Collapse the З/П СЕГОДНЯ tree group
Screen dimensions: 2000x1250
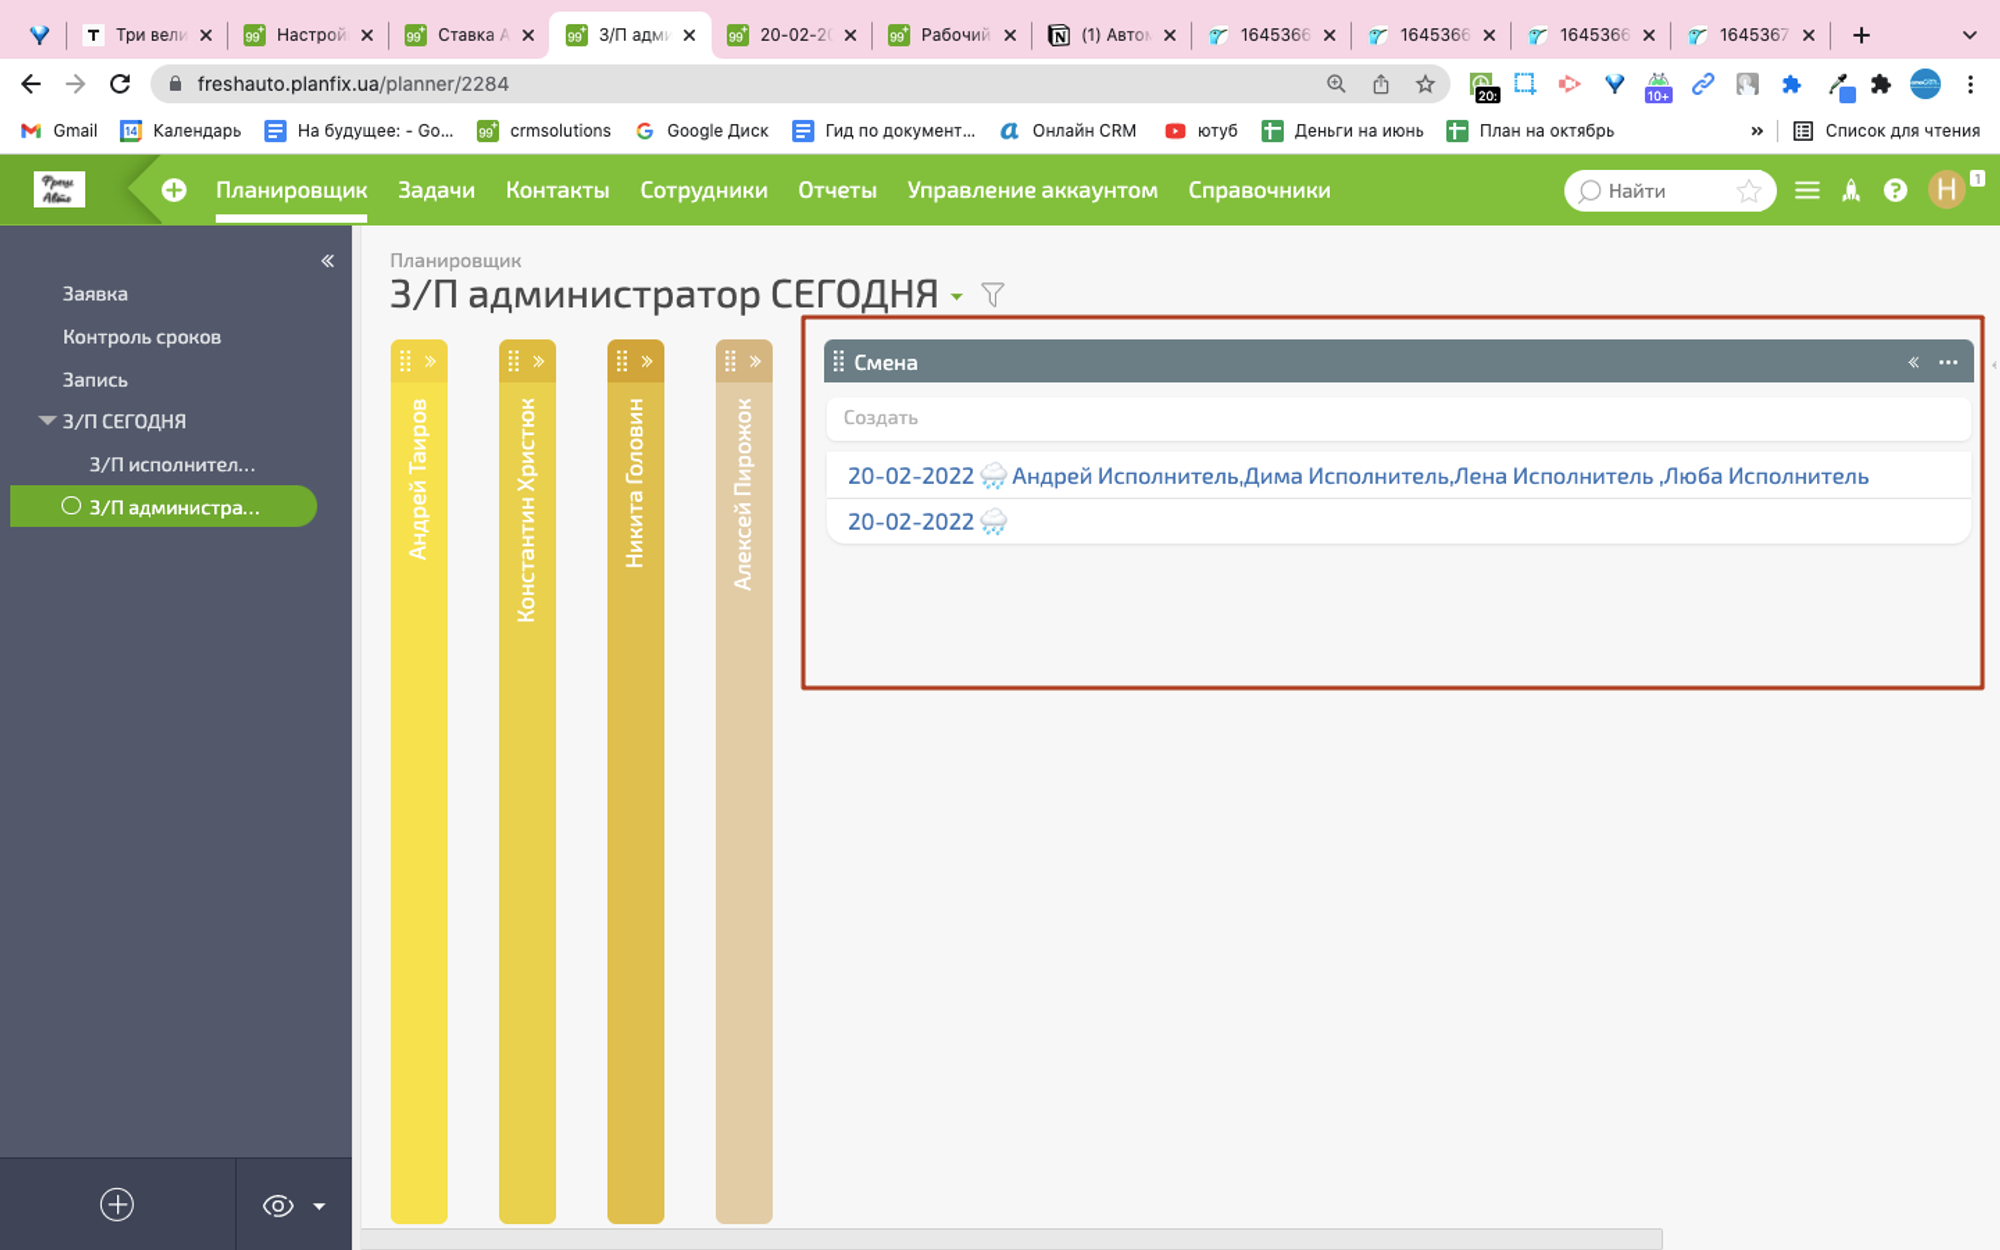(x=46, y=421)
